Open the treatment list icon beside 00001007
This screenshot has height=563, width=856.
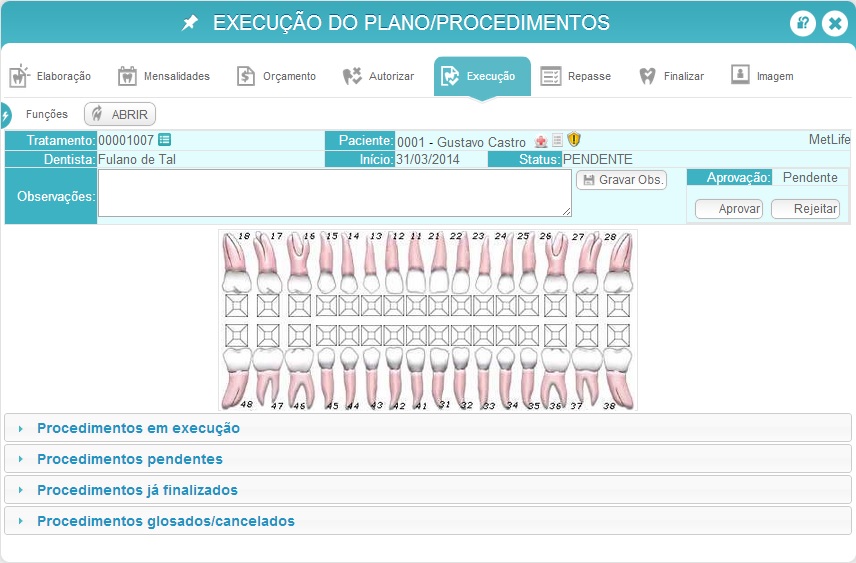164,140
